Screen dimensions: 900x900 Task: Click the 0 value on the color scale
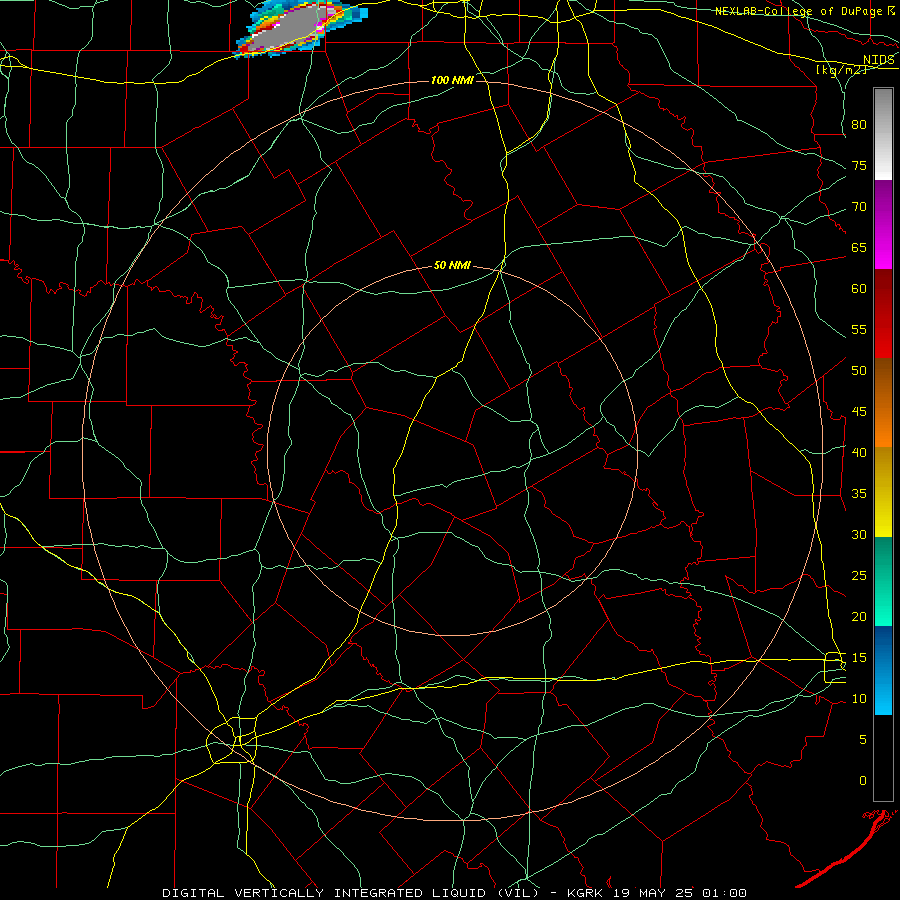(863, 781)
